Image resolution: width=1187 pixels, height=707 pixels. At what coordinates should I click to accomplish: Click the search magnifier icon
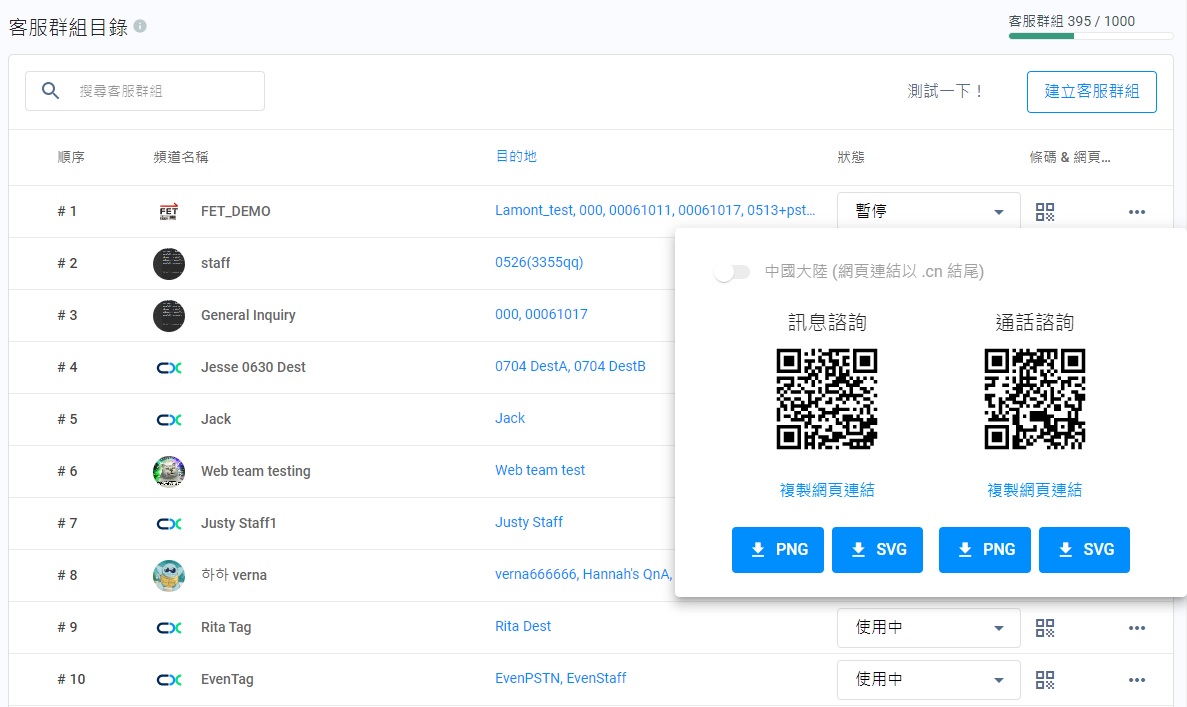pos(50,91)
